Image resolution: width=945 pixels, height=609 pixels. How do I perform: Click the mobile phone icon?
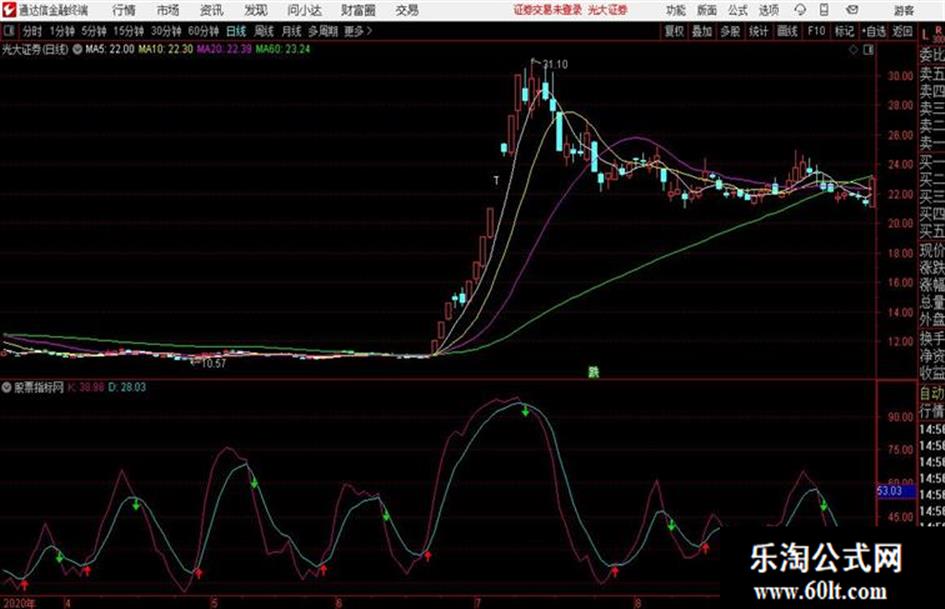824,10
